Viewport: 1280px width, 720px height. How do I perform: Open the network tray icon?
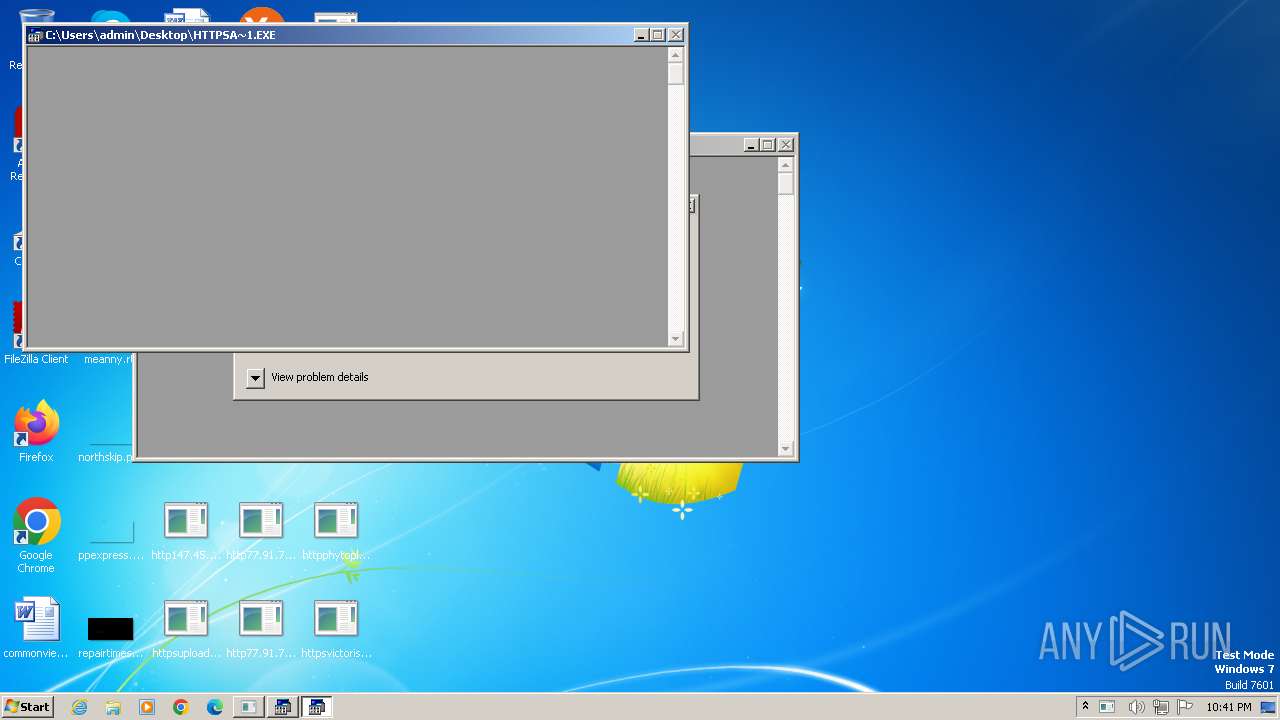coord(1161,707)
